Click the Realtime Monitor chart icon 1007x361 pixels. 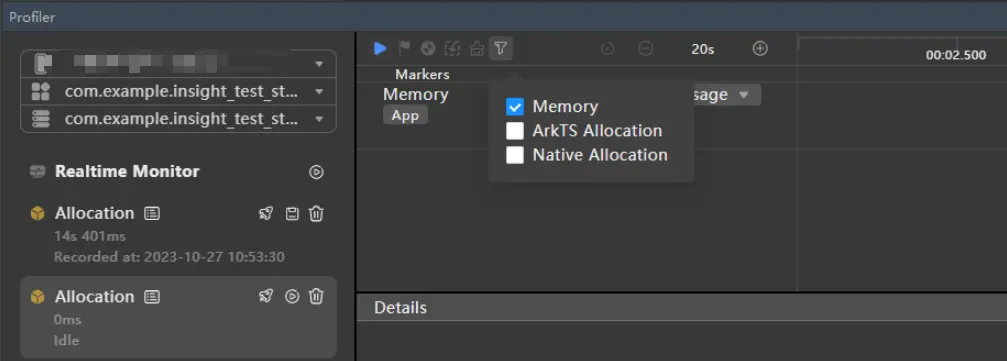coord(38,172)
